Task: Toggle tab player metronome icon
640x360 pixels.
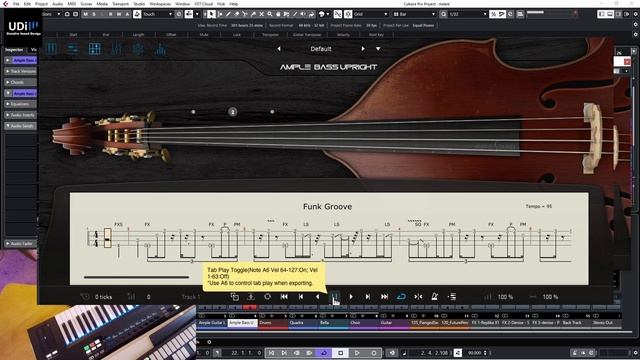Action: point(435,297)
